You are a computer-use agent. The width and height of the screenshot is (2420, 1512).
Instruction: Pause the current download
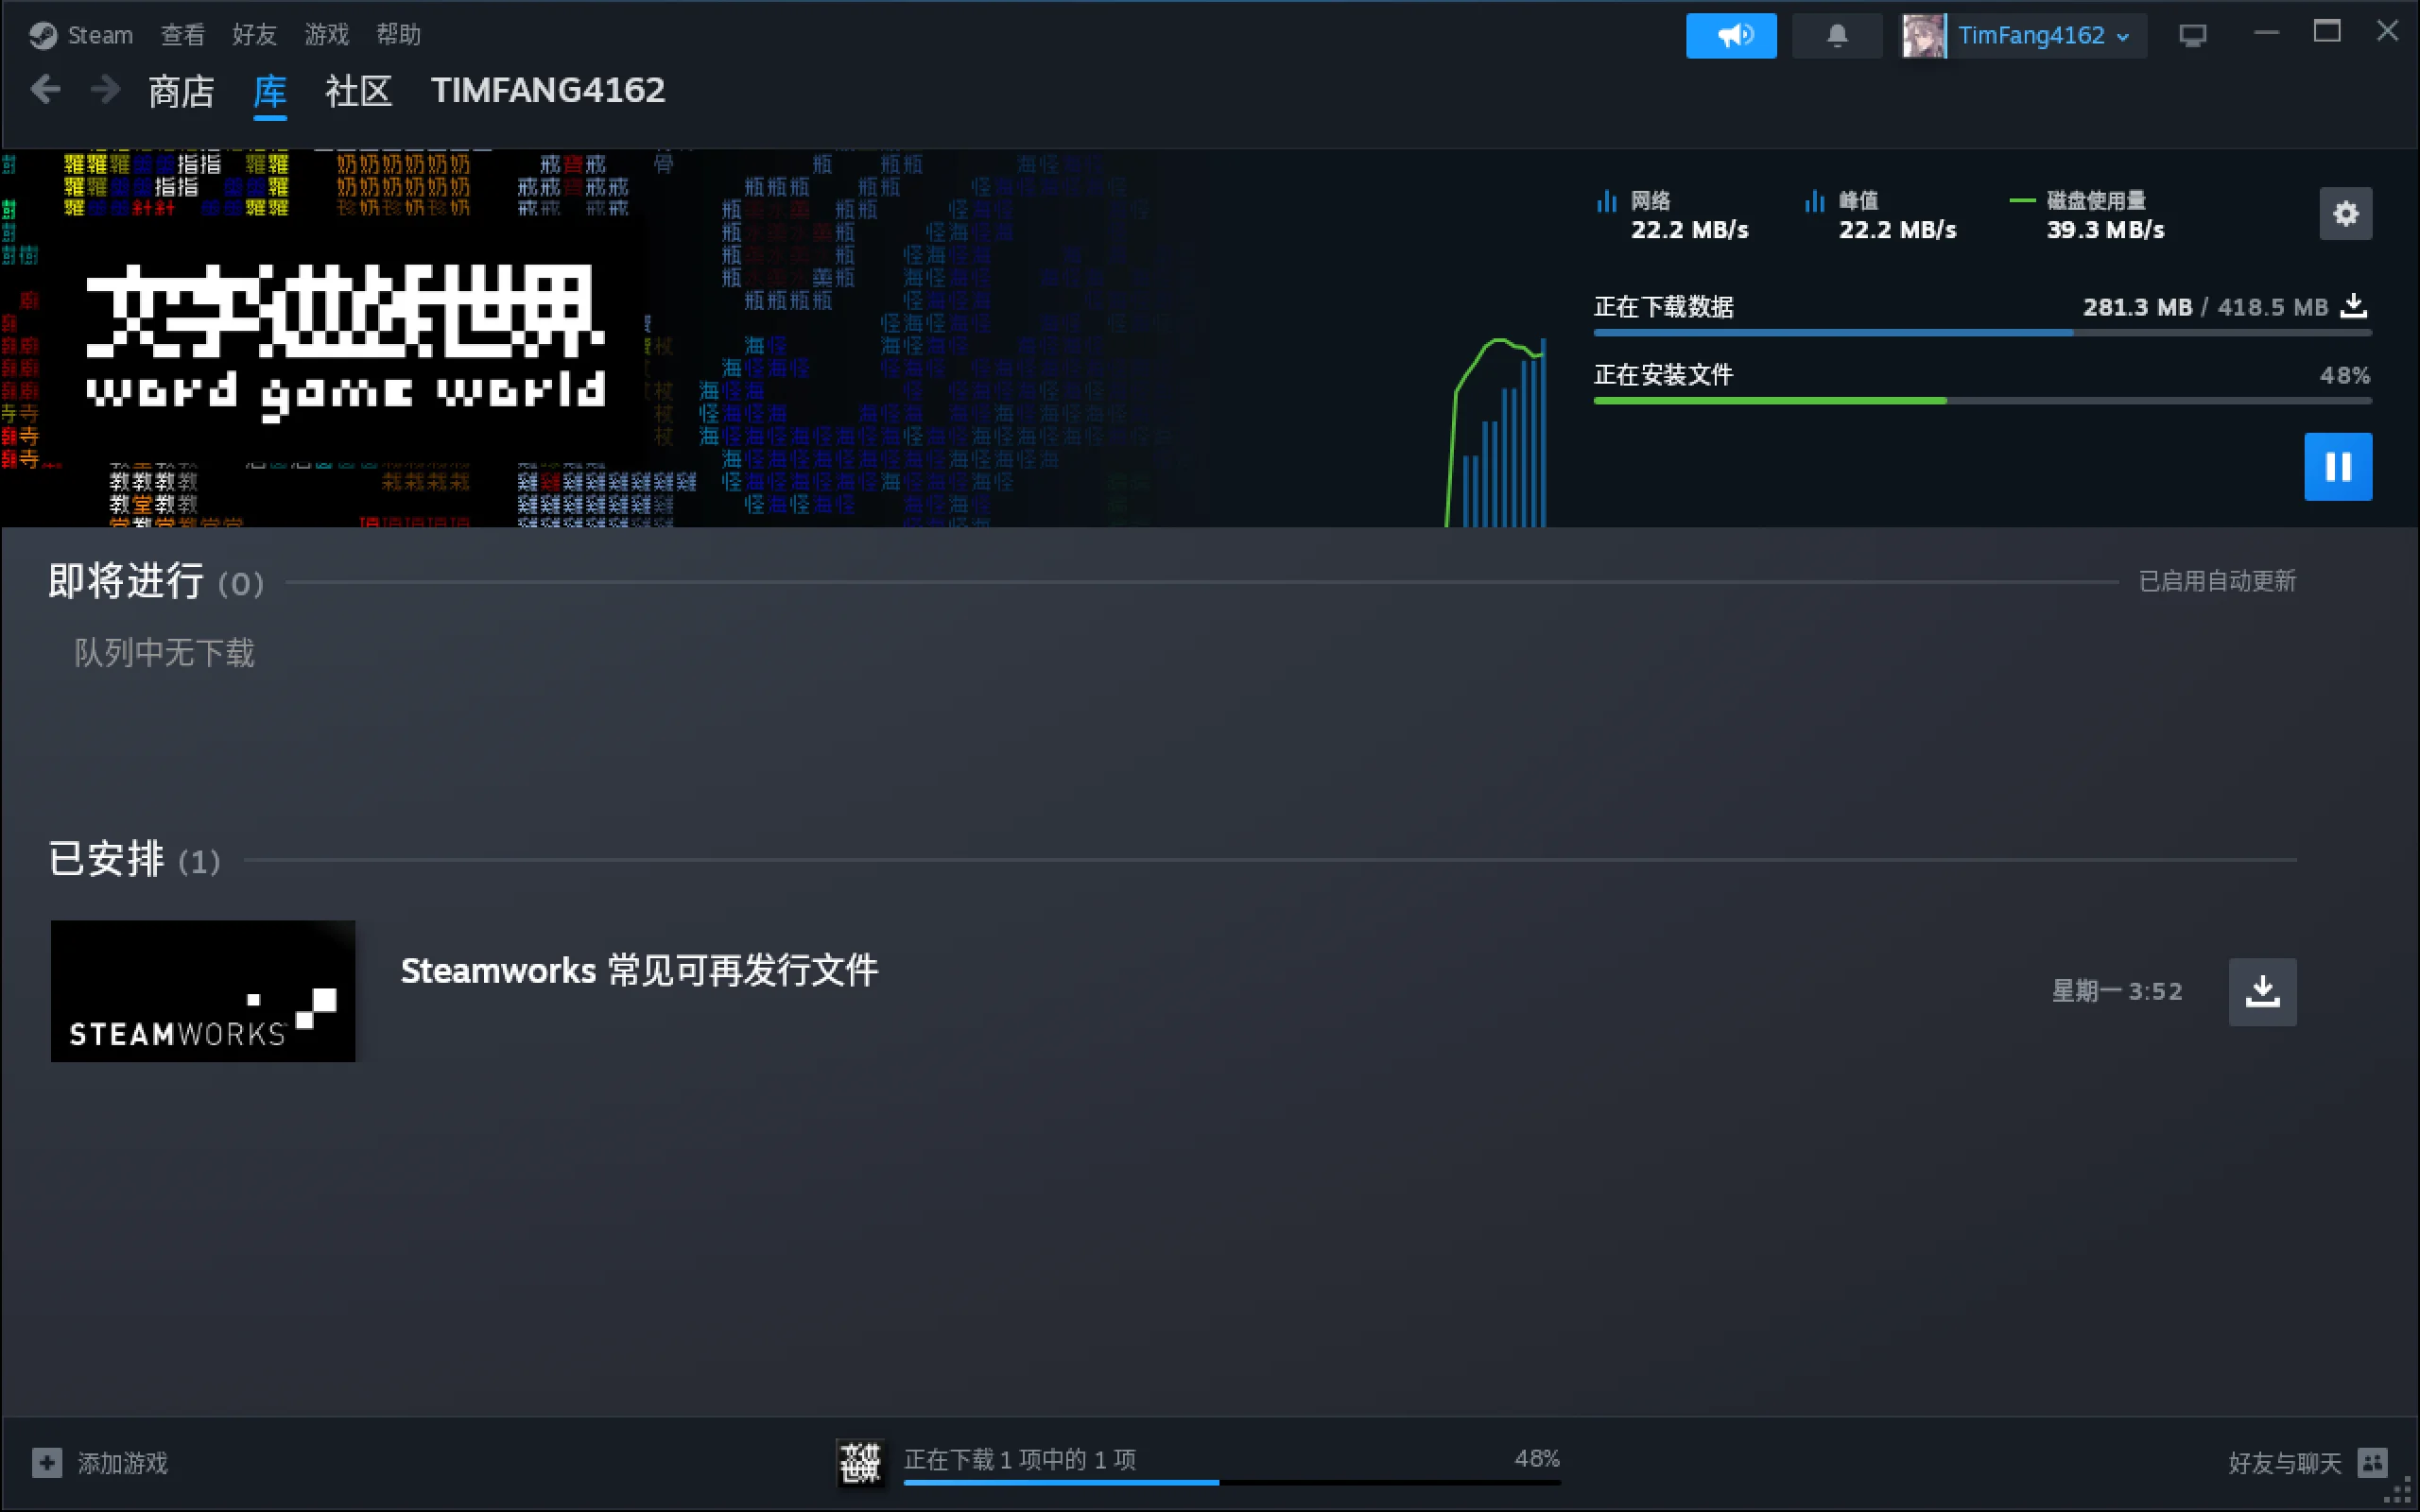[2337, 466]
